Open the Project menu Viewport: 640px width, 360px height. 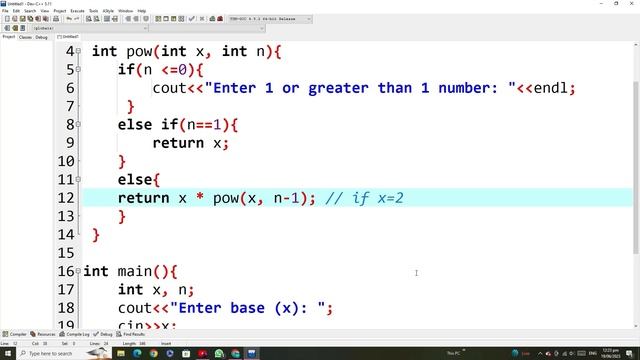pyautogui.click(x=60, y=11)
